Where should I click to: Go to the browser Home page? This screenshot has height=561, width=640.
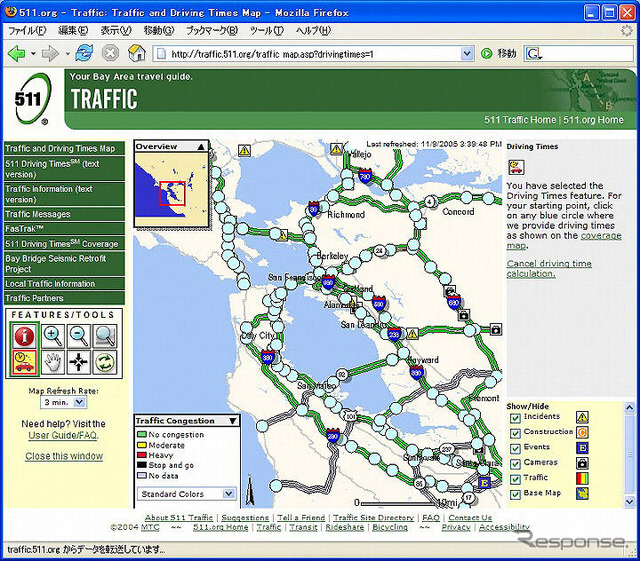pyautogui.click(x=137, y=53)
